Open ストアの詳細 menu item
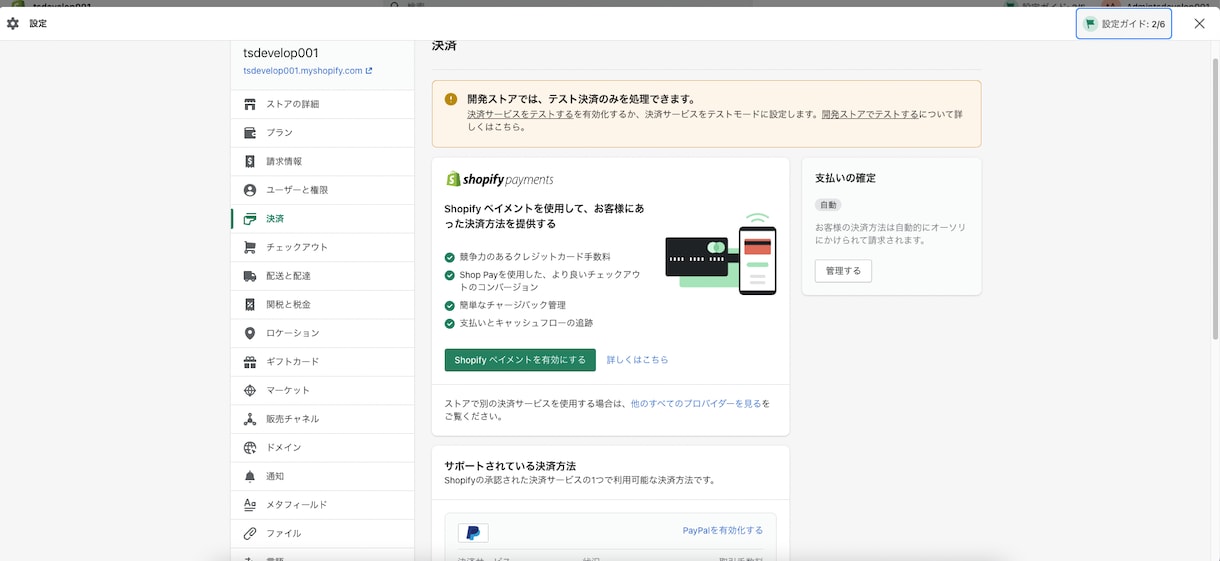This screenshot has height=561, width=1220. coord(322,104)
